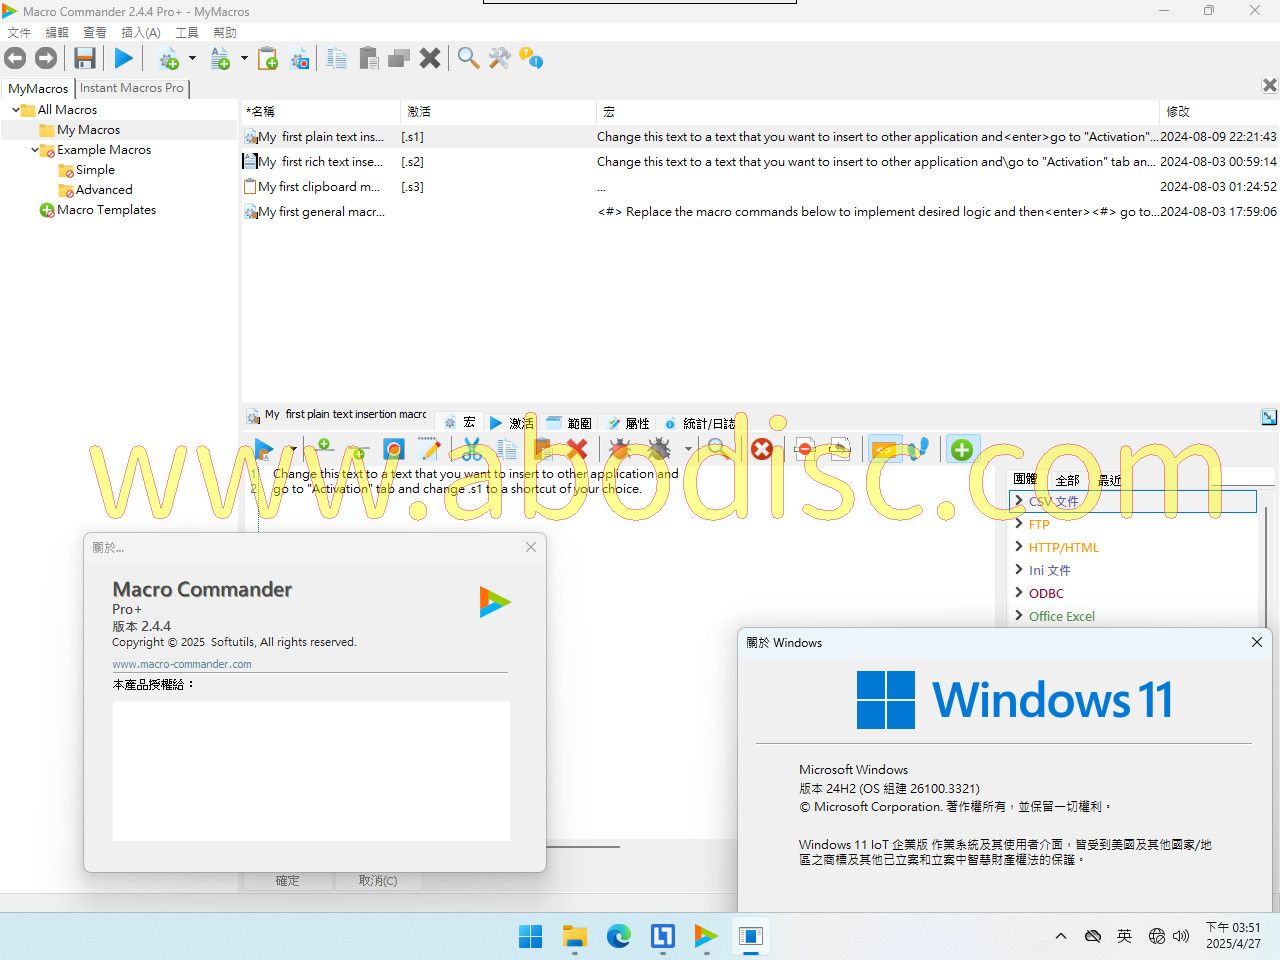
Task: Click the red X delete icon in editor toolbar
Action: 577,449
